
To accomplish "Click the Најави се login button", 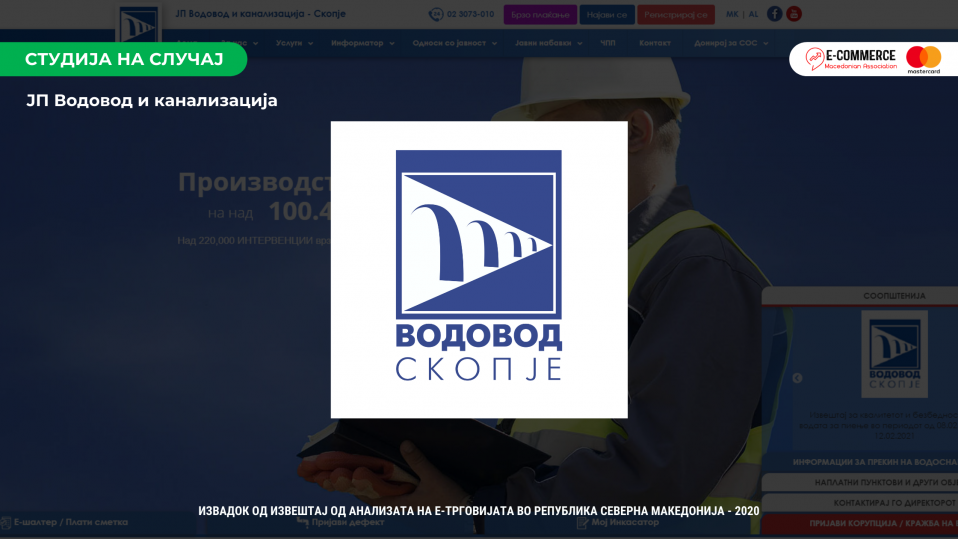I will pos(607,14).
